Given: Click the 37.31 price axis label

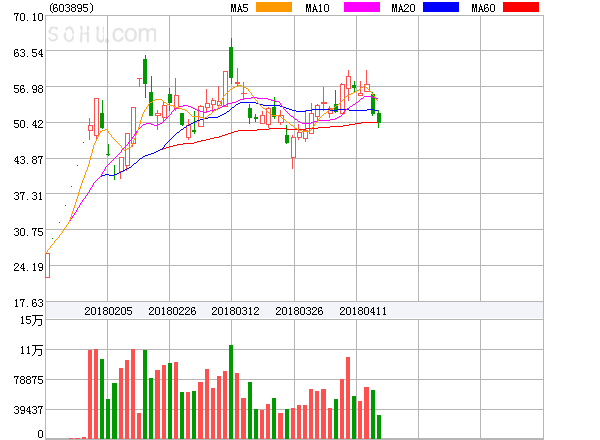Looking at the screenshot, I should click(x=29, y=196).
